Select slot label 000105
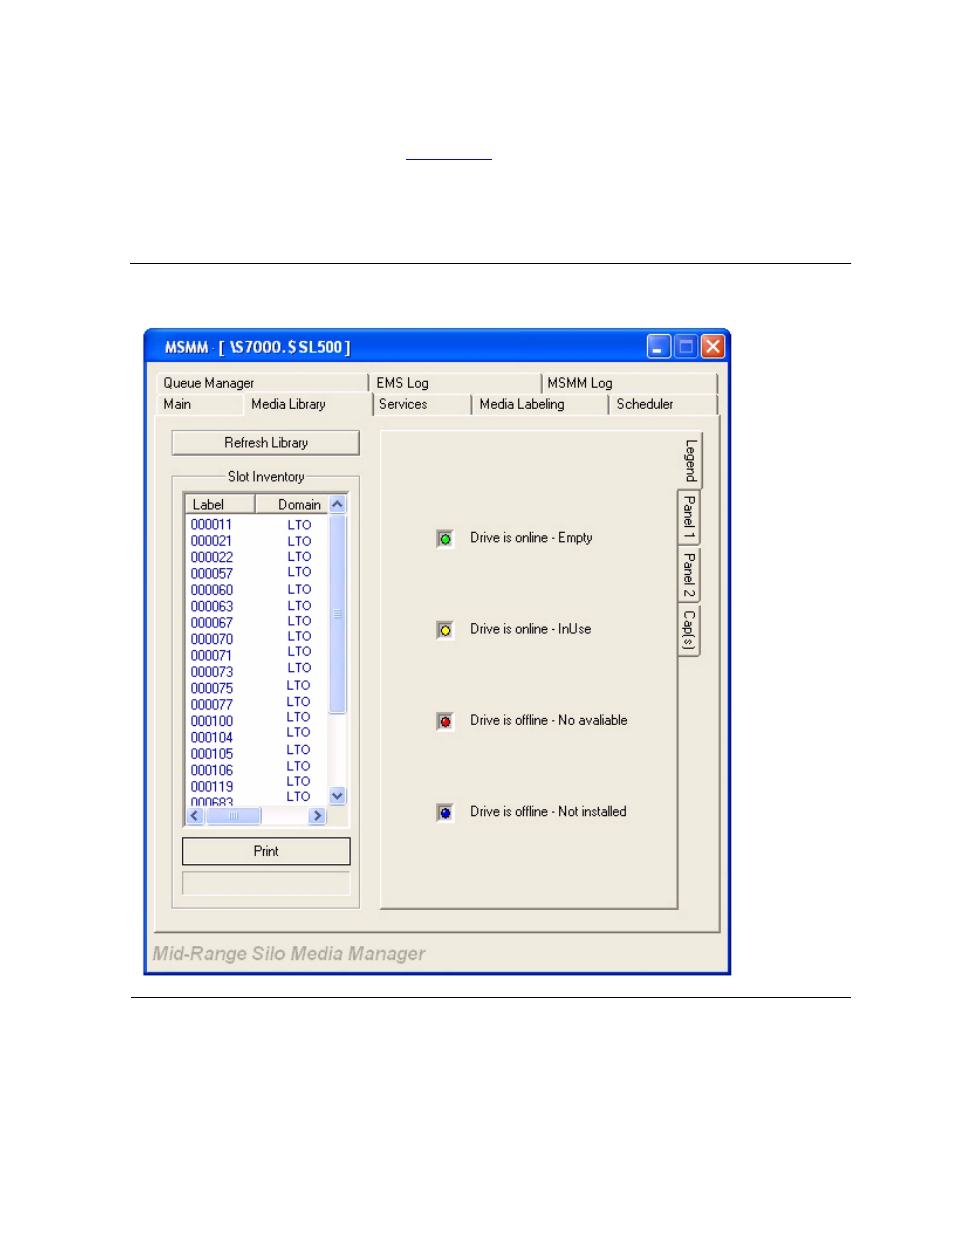 tap(211, 754)
